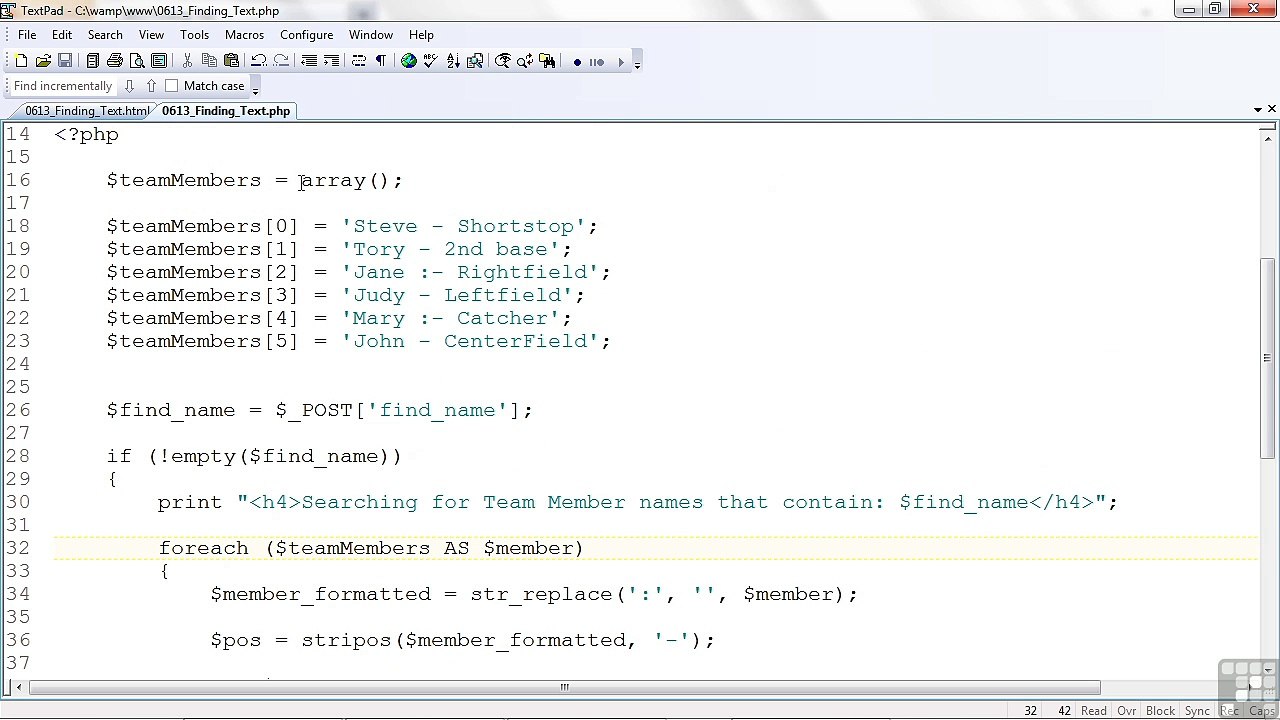The height and width of the screenshot is (720, 1280).
Task: Toggle the Sync scrolling indicator
Action: [x=1197, y=711]
